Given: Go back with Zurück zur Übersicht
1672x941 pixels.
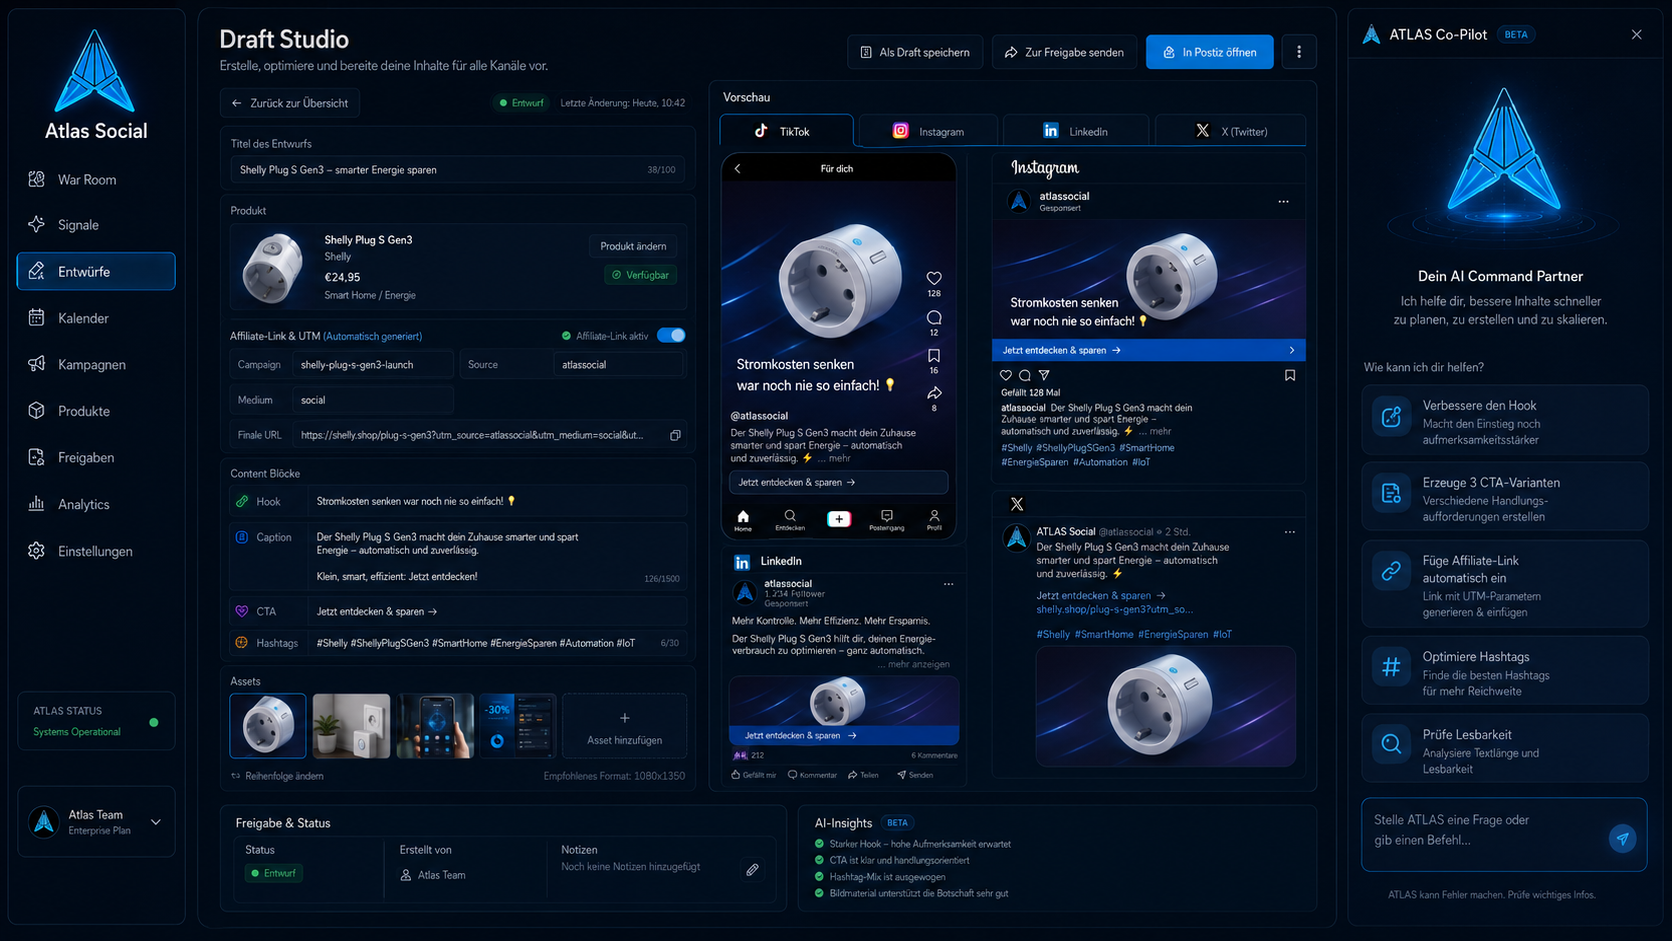Looking at the screenshot, I should tap(290, 103).
